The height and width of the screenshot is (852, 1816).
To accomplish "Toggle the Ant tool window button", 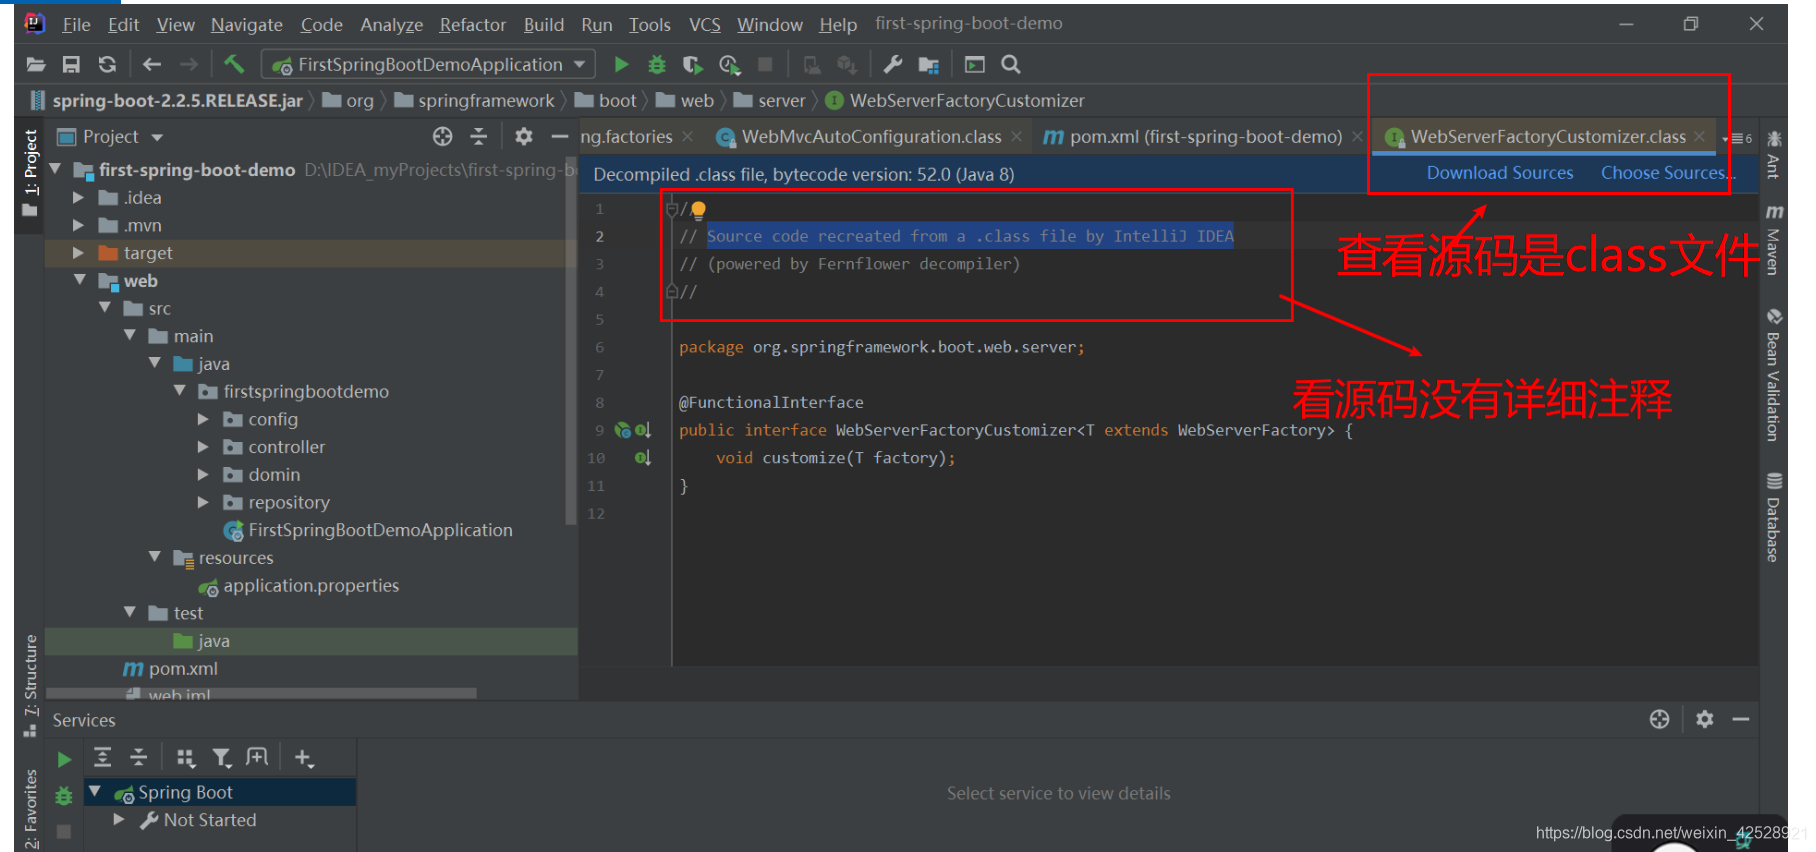I will 1774,154.
